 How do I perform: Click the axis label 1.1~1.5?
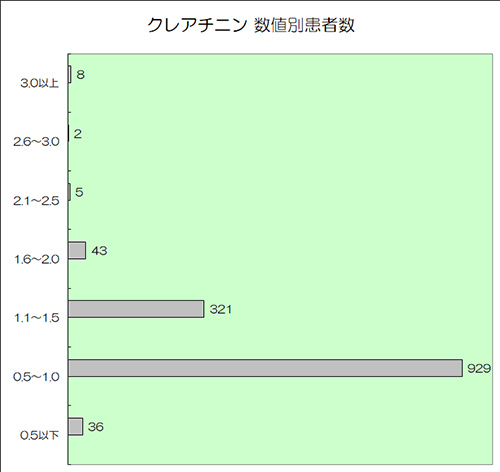coord(37,318)
